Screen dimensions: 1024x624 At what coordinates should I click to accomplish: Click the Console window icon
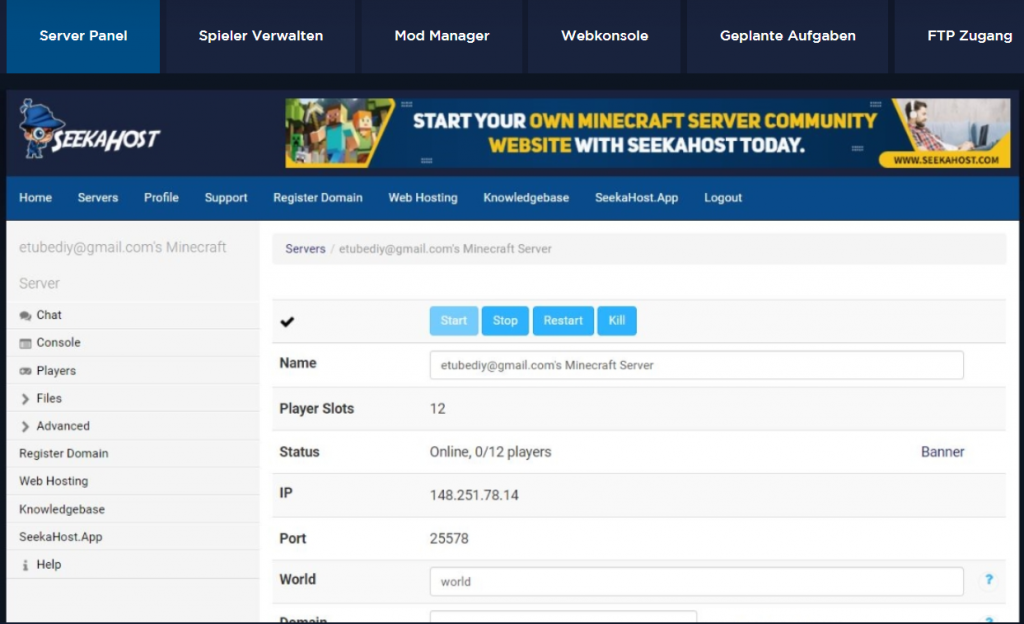coord(25,344)
